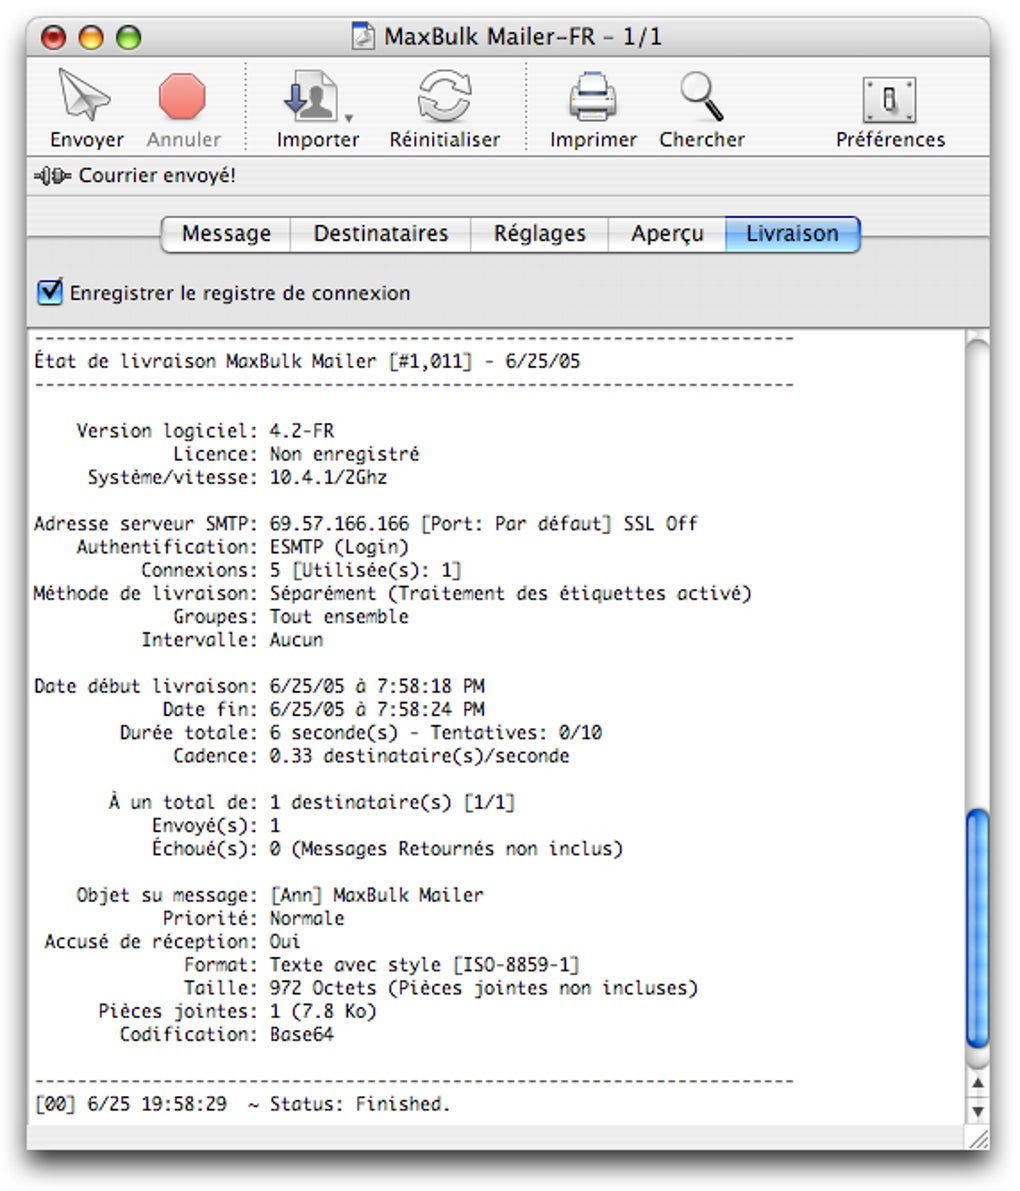
Task: Click the 'Envoyé(s): 1' line
Action: coord(216,825)
